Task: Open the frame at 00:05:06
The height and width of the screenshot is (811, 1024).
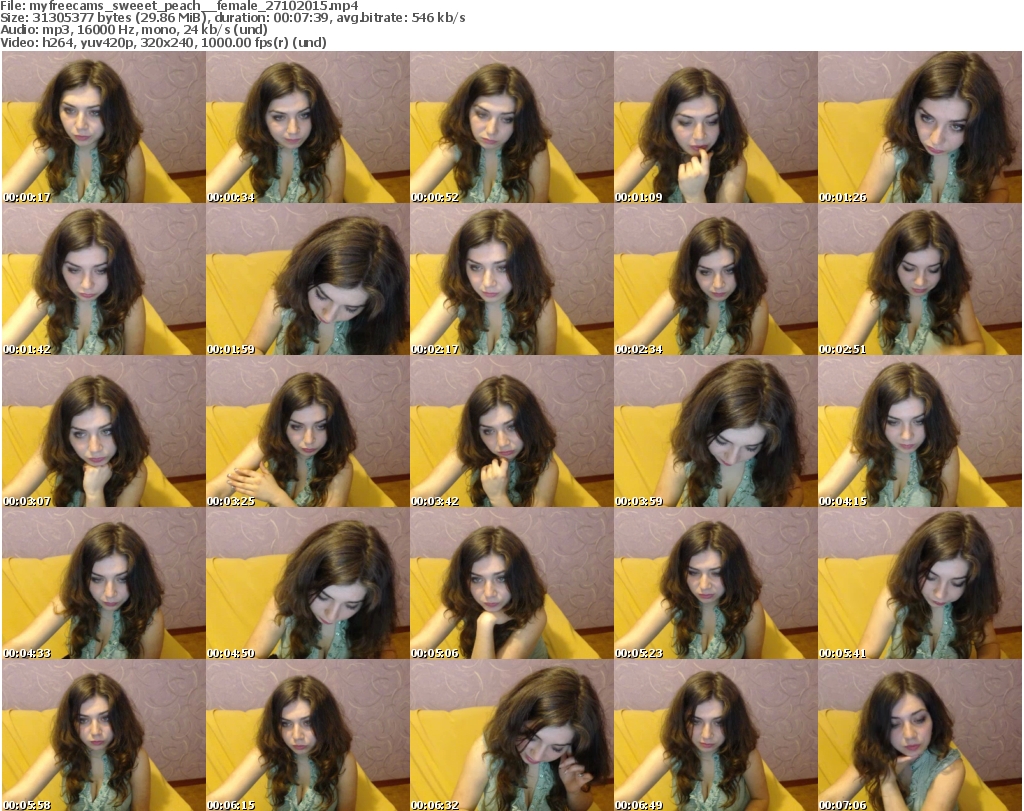Action: click(x=512, y=583)
